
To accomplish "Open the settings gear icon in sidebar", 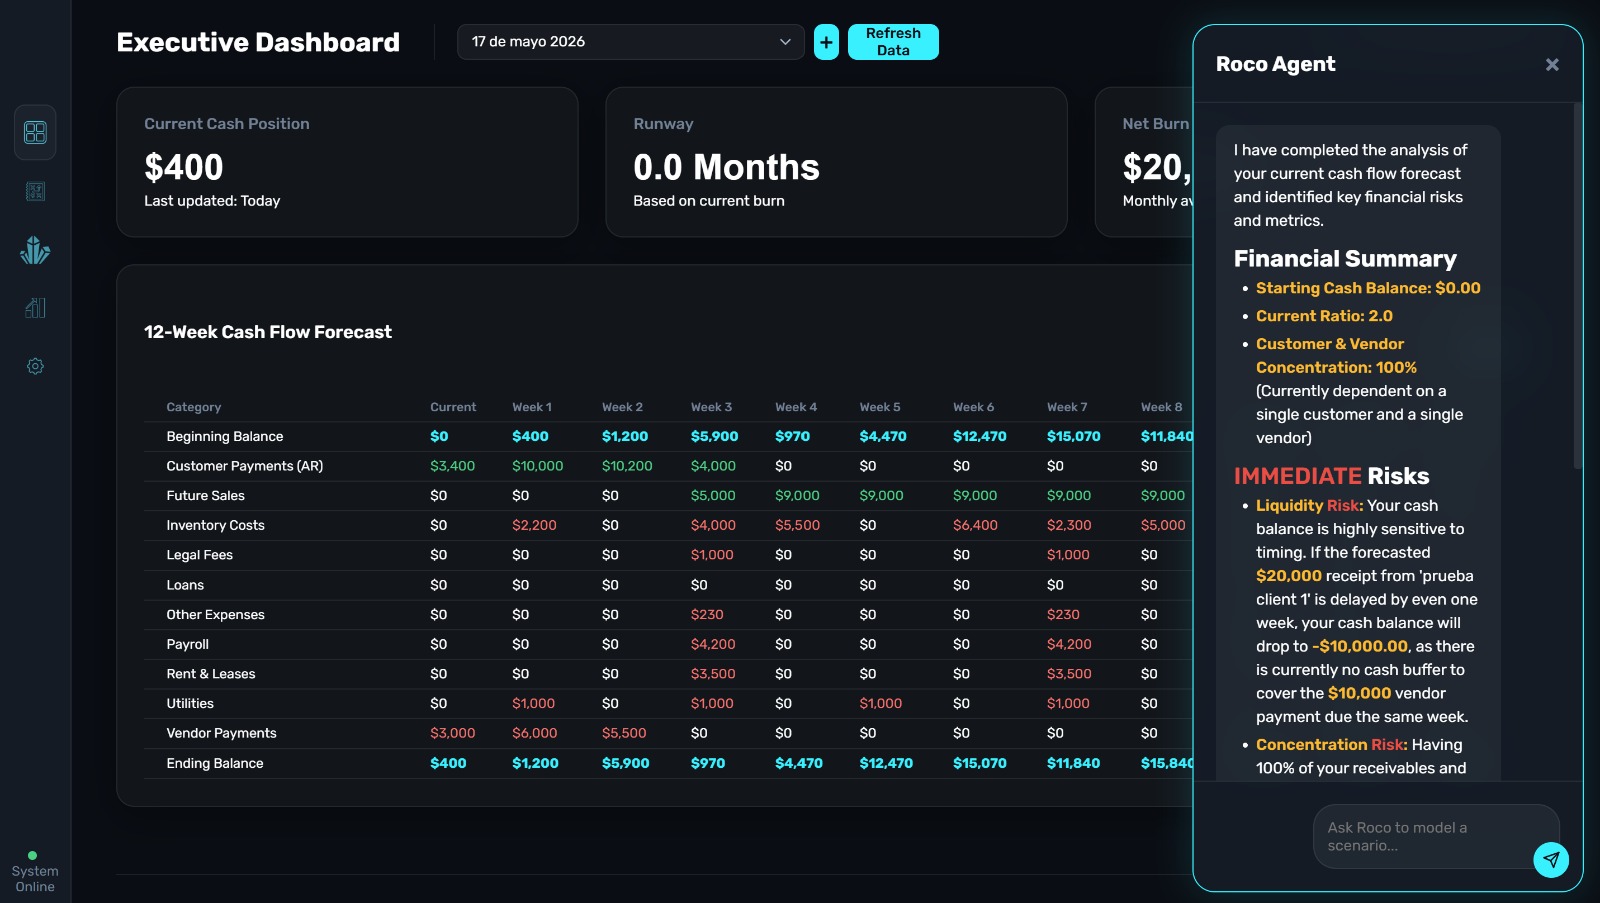I will [x=35, y=366].
